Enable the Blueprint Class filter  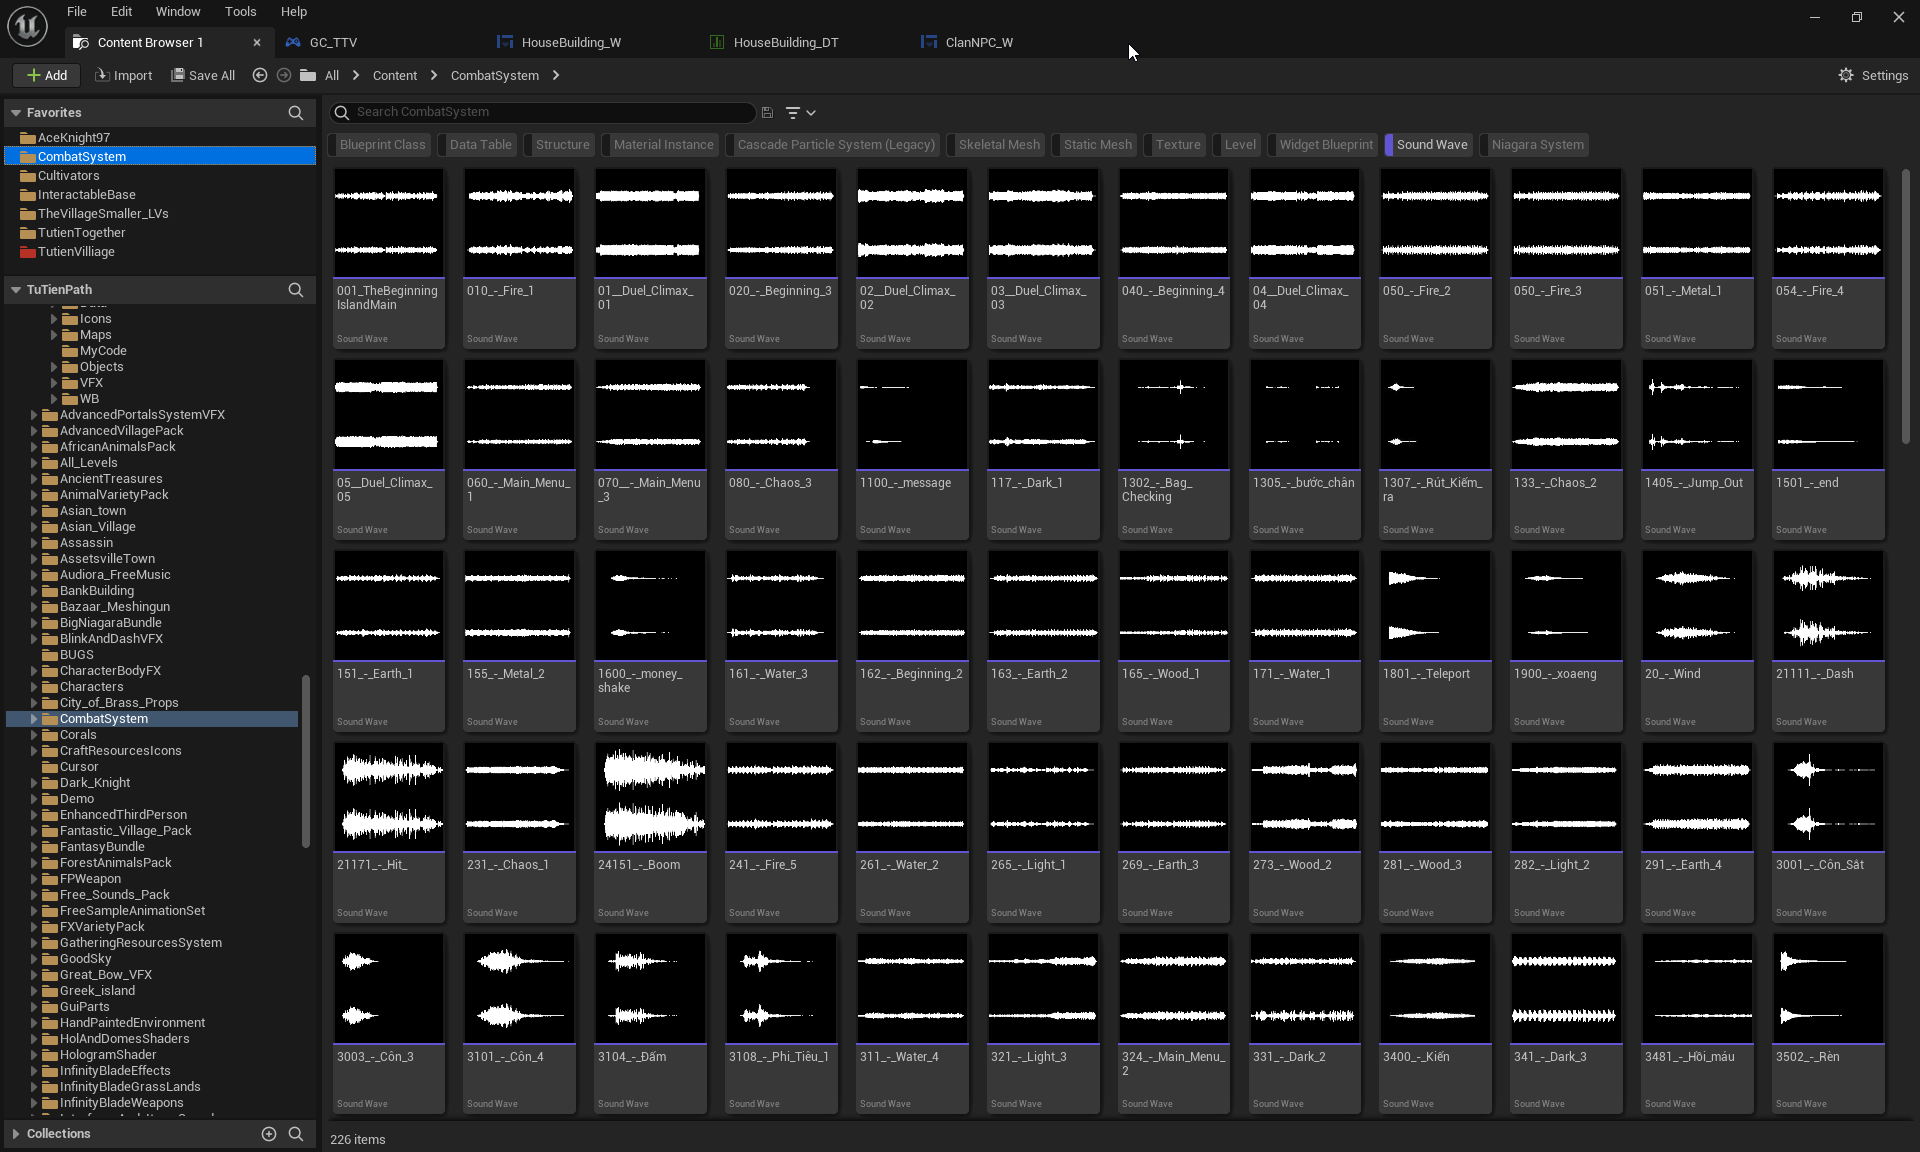tap(382, 145)
